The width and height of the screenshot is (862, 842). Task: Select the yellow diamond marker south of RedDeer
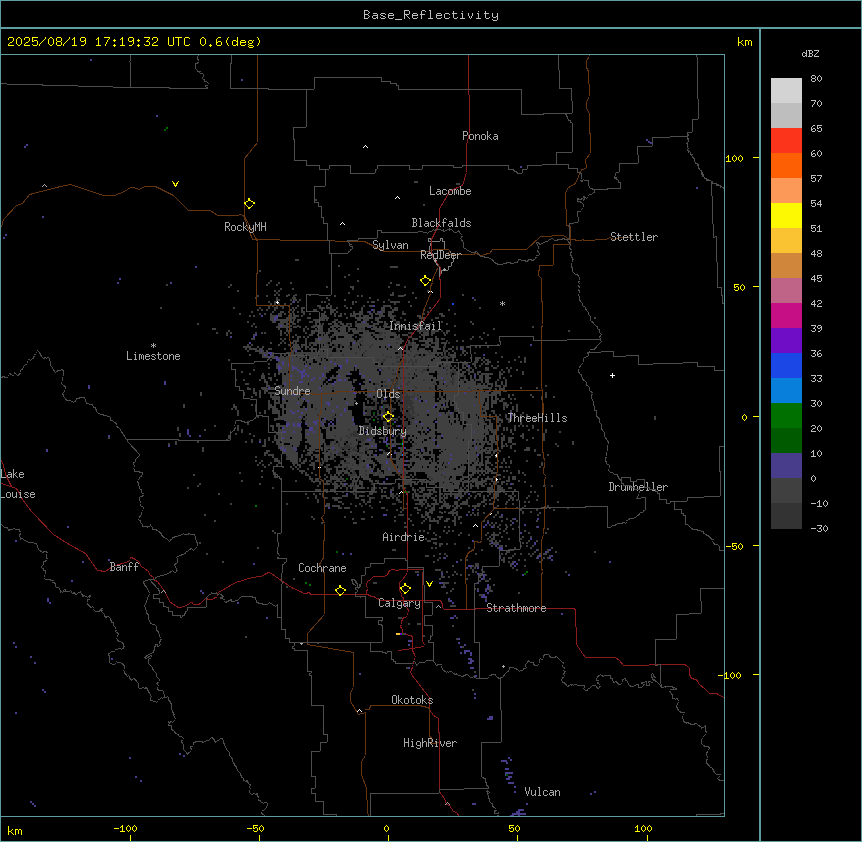coord(426,281)
